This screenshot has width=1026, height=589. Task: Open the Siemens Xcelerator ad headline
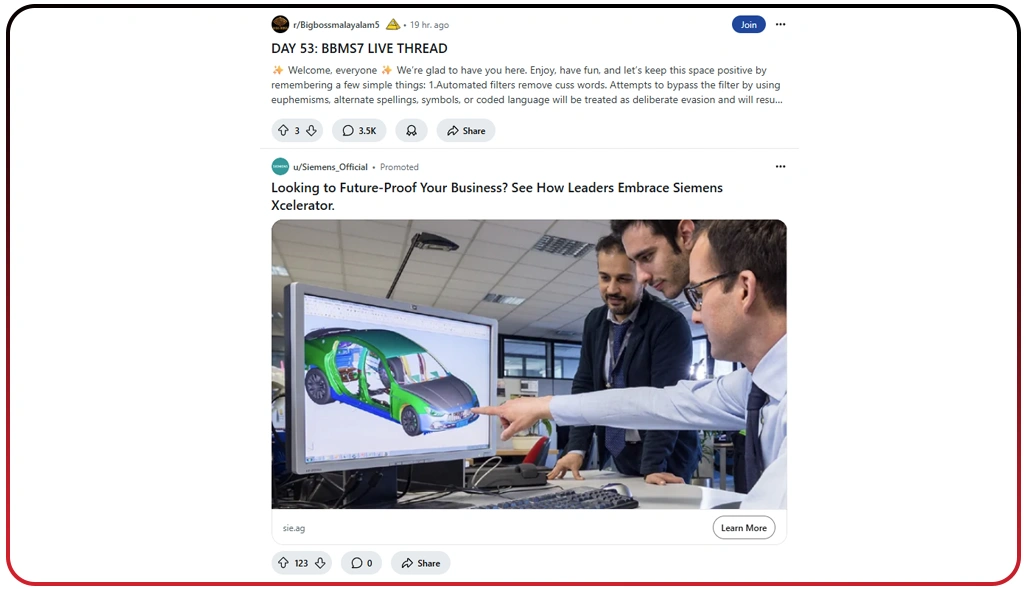[x=497, y=196]
